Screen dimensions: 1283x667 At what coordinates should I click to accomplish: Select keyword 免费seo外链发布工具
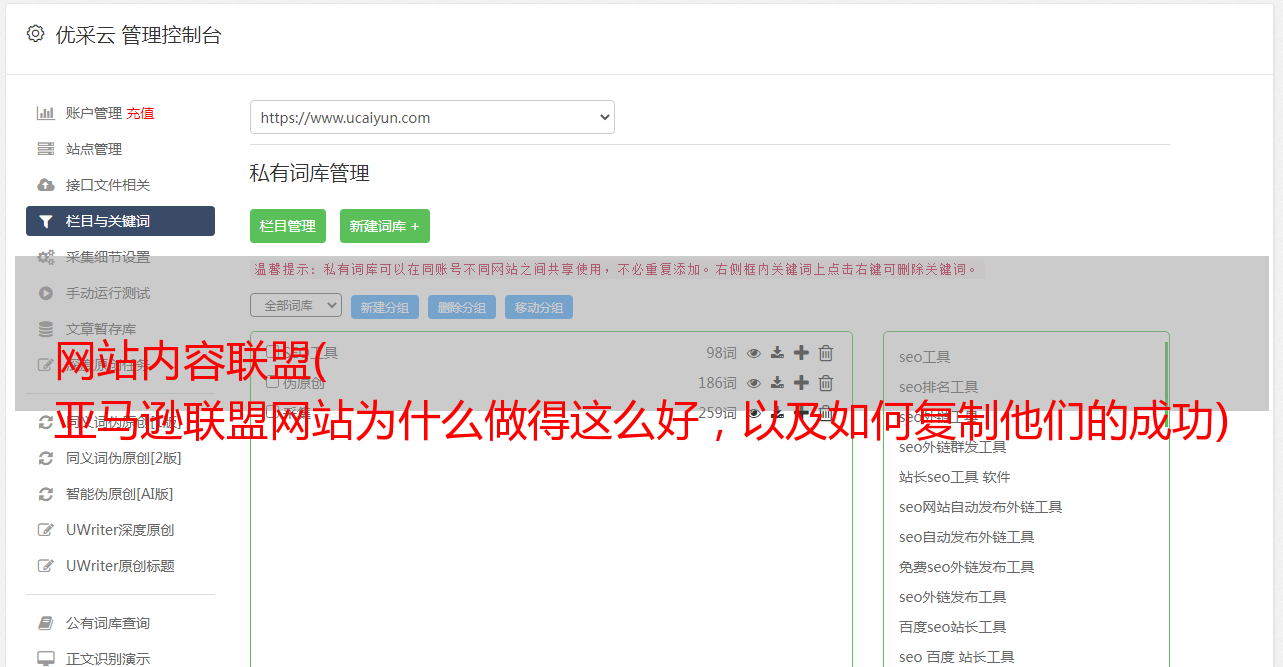(967, 567)
